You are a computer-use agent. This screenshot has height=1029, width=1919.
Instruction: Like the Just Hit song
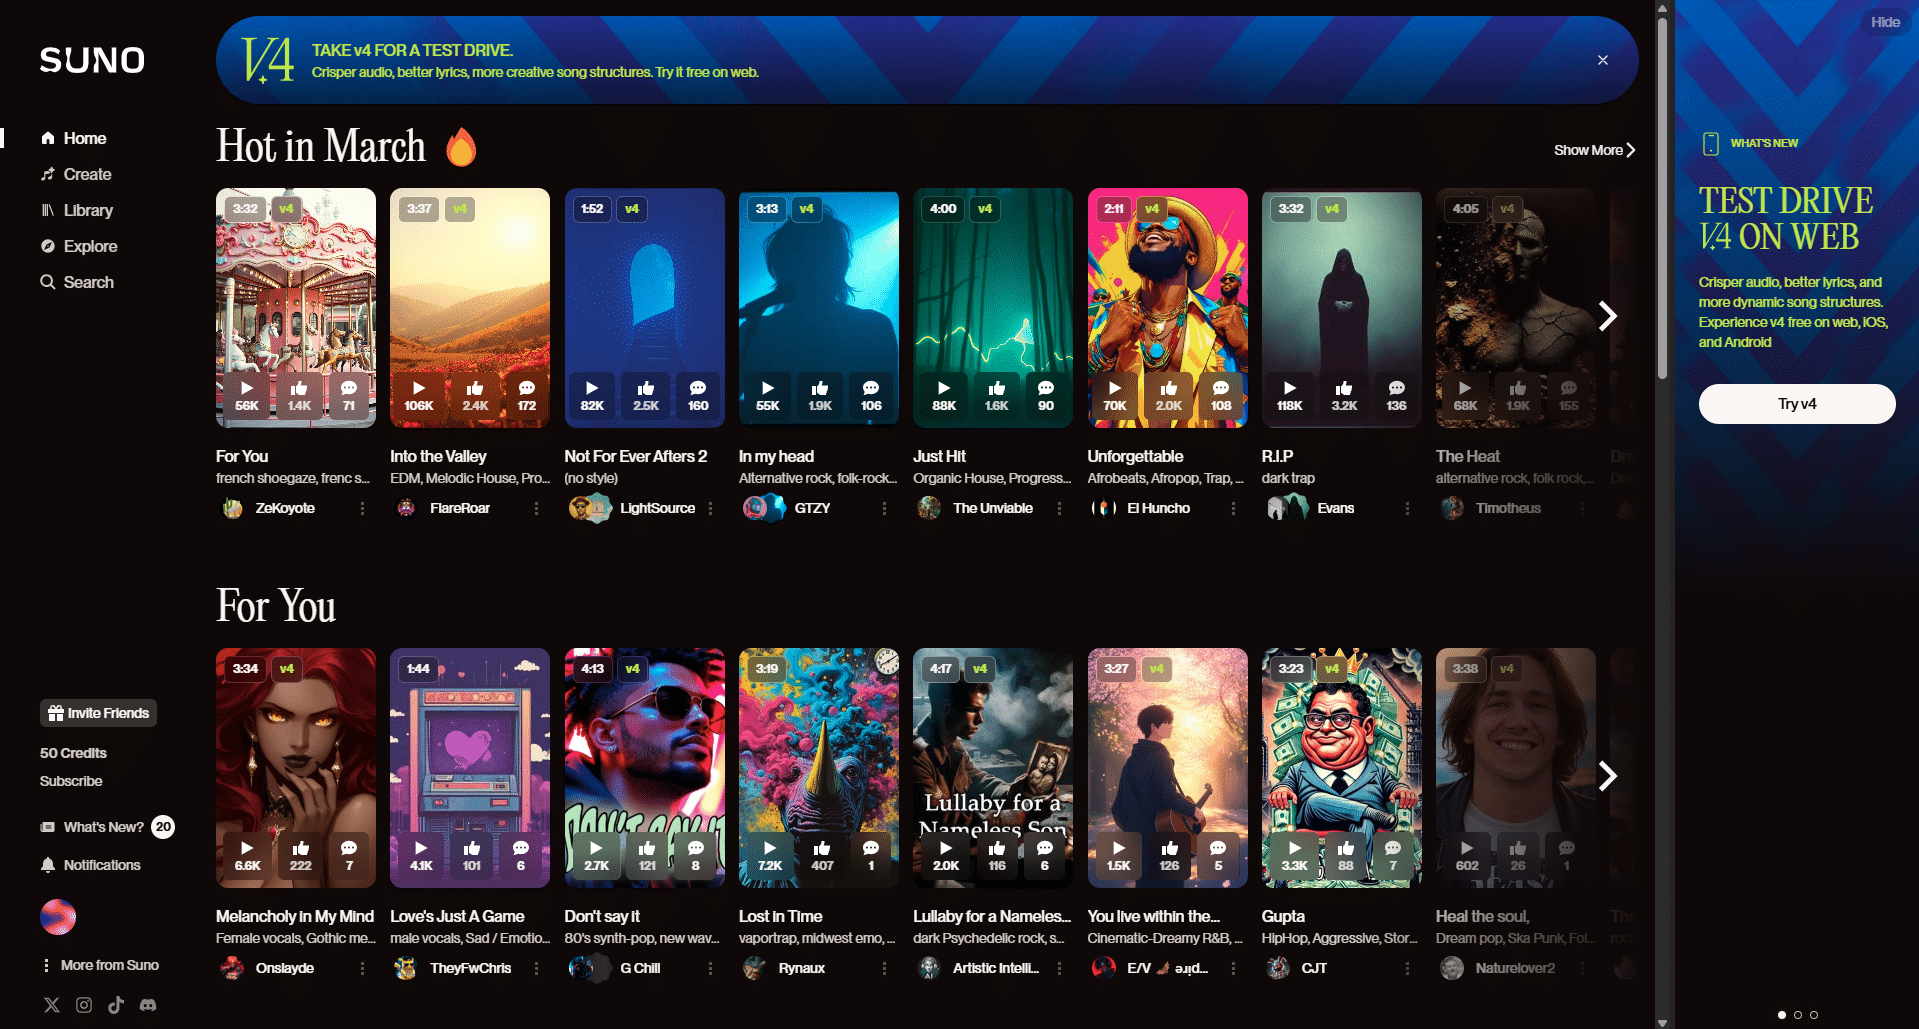tap(997, 396)
